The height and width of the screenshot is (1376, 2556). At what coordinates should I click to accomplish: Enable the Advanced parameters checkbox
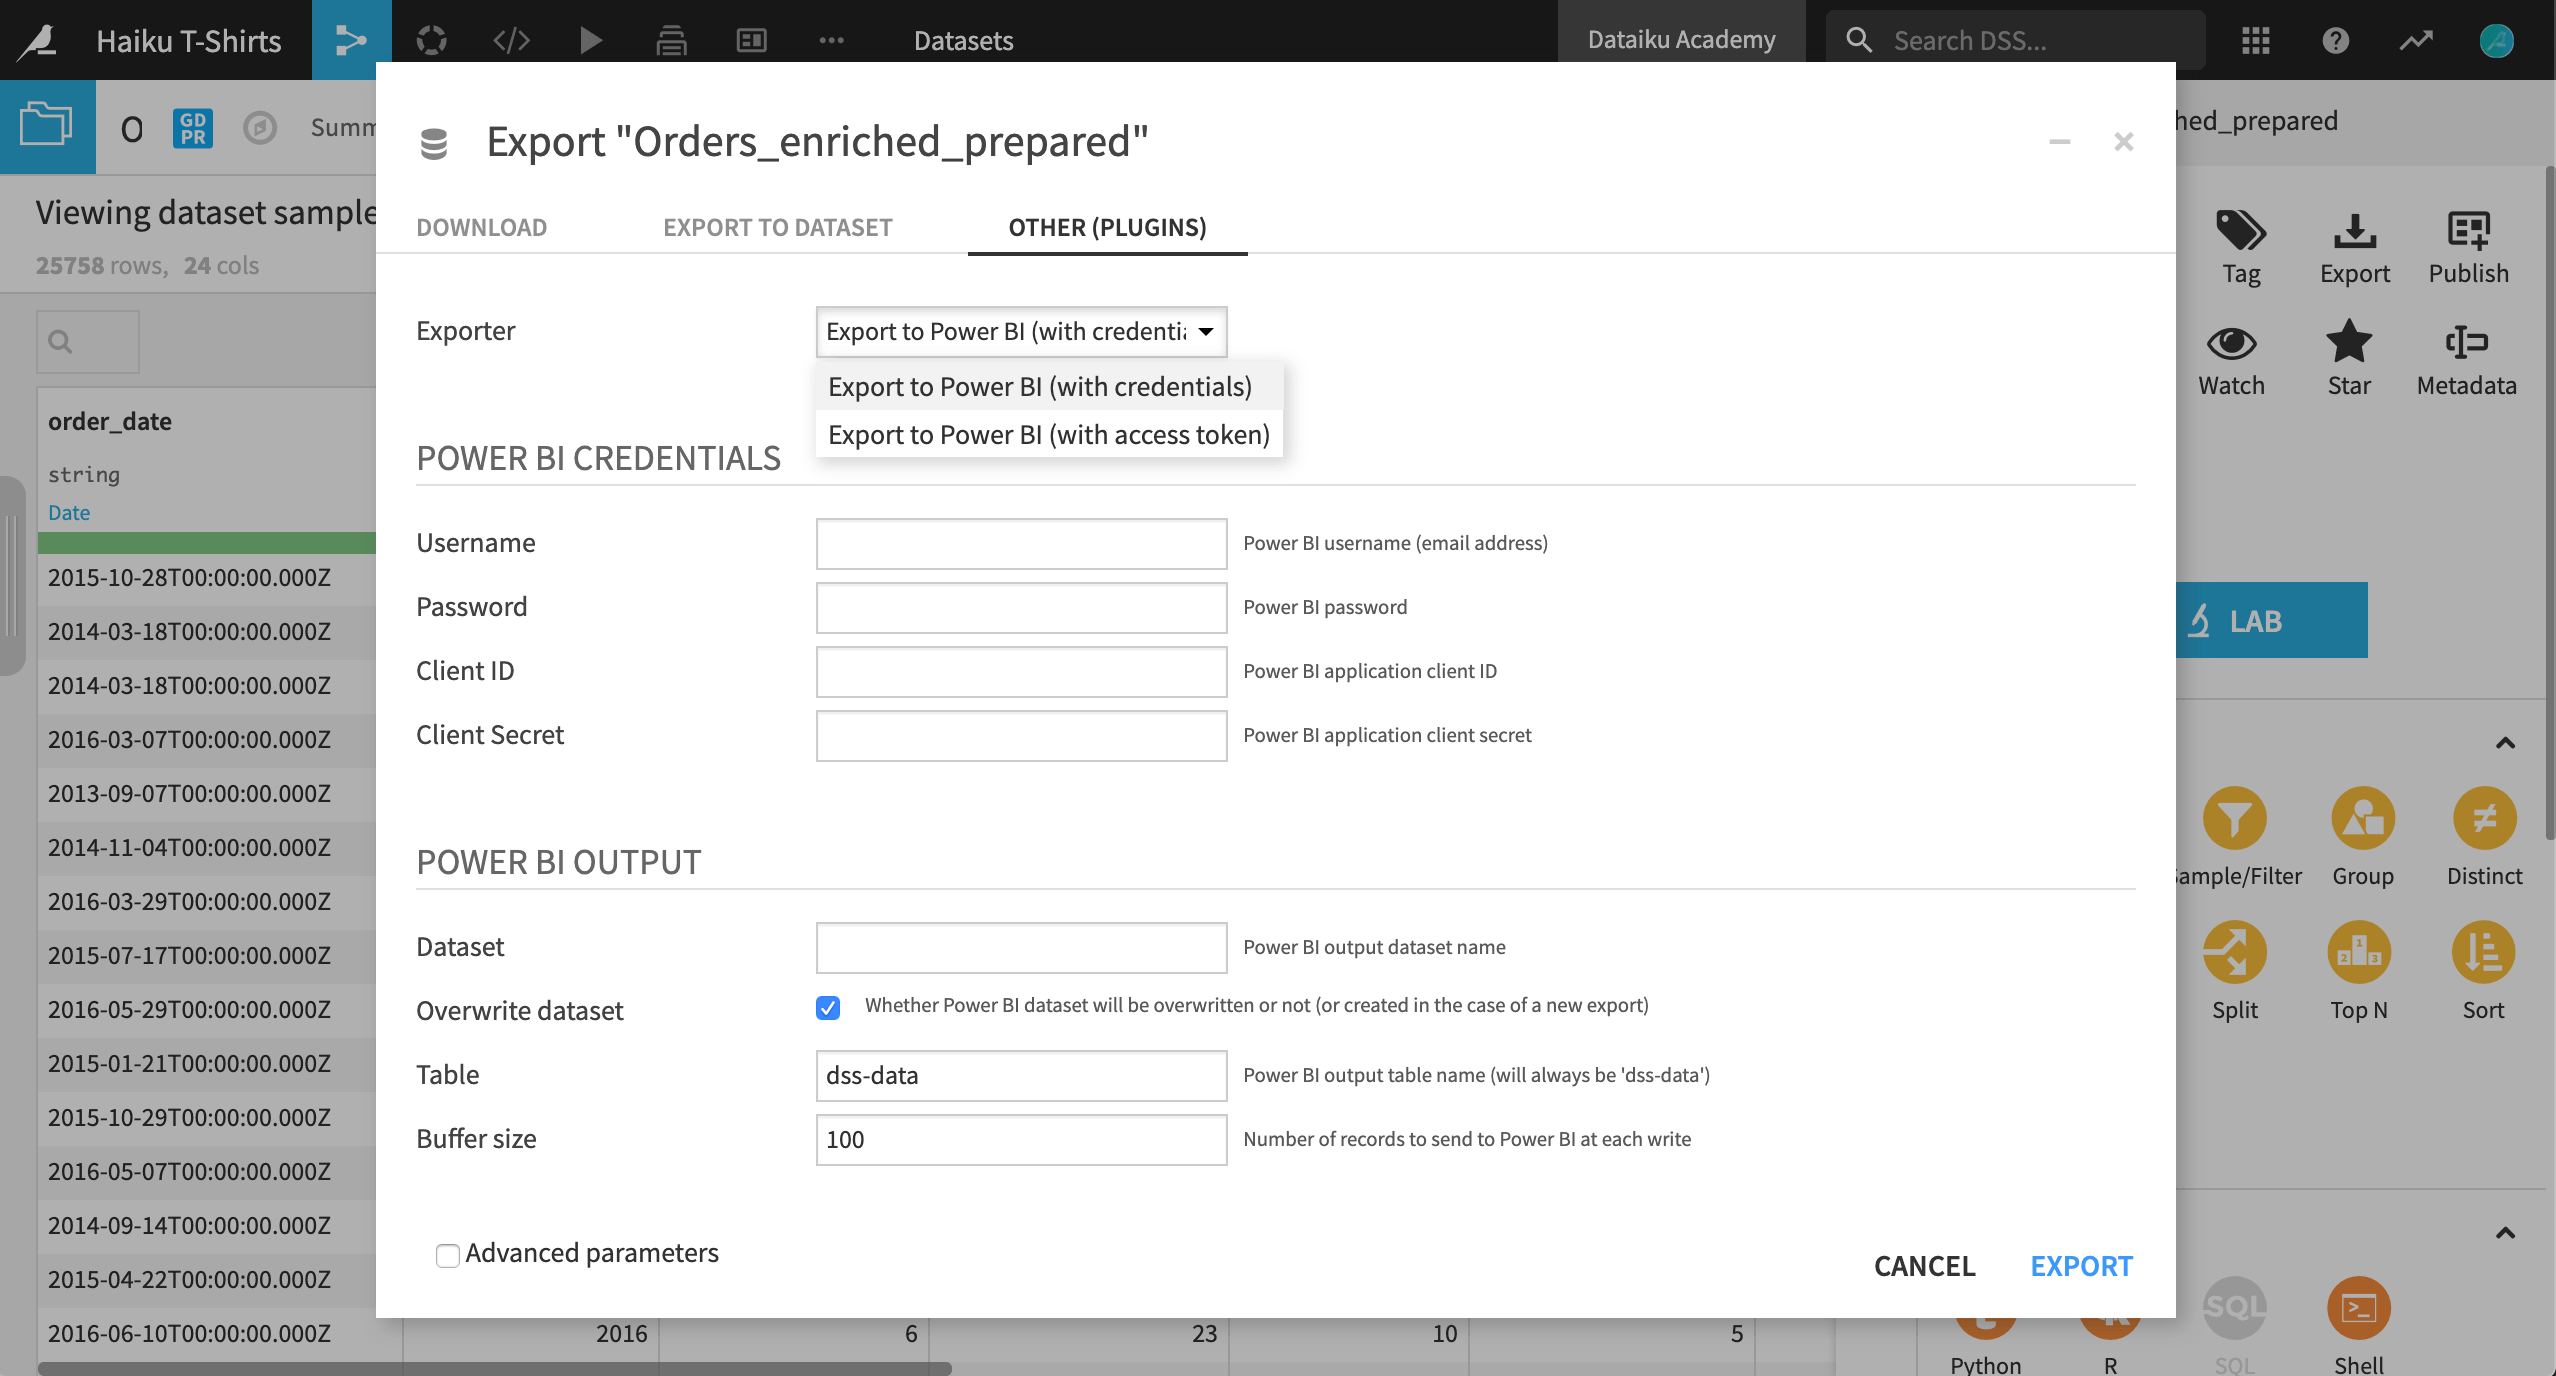(448, 1254)
